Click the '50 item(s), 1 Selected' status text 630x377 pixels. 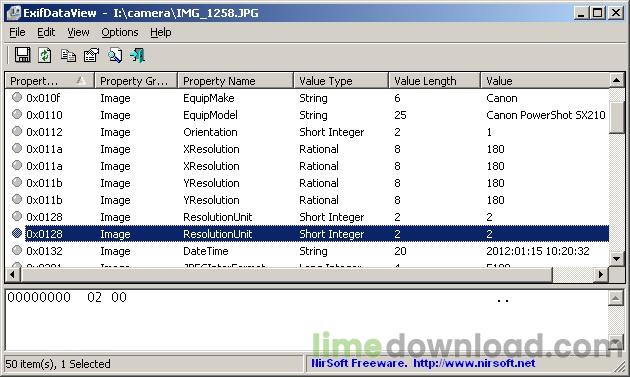pyautogui.click(x=58, y=364)
